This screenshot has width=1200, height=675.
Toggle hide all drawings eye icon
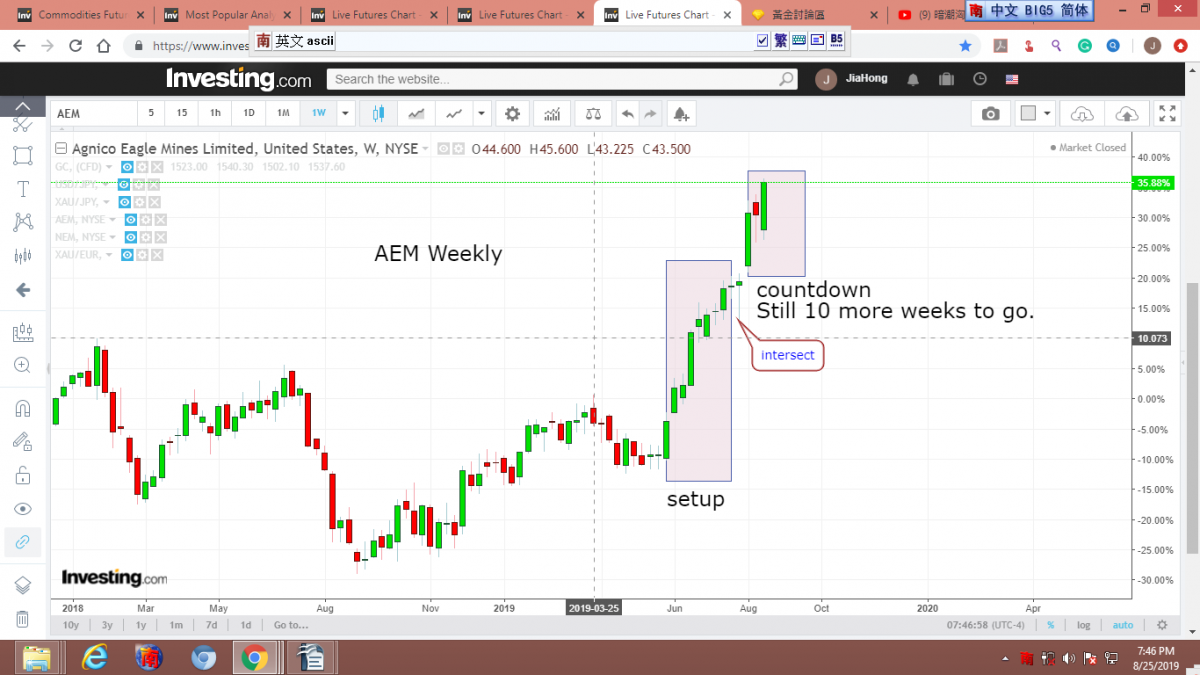point(22,509)
